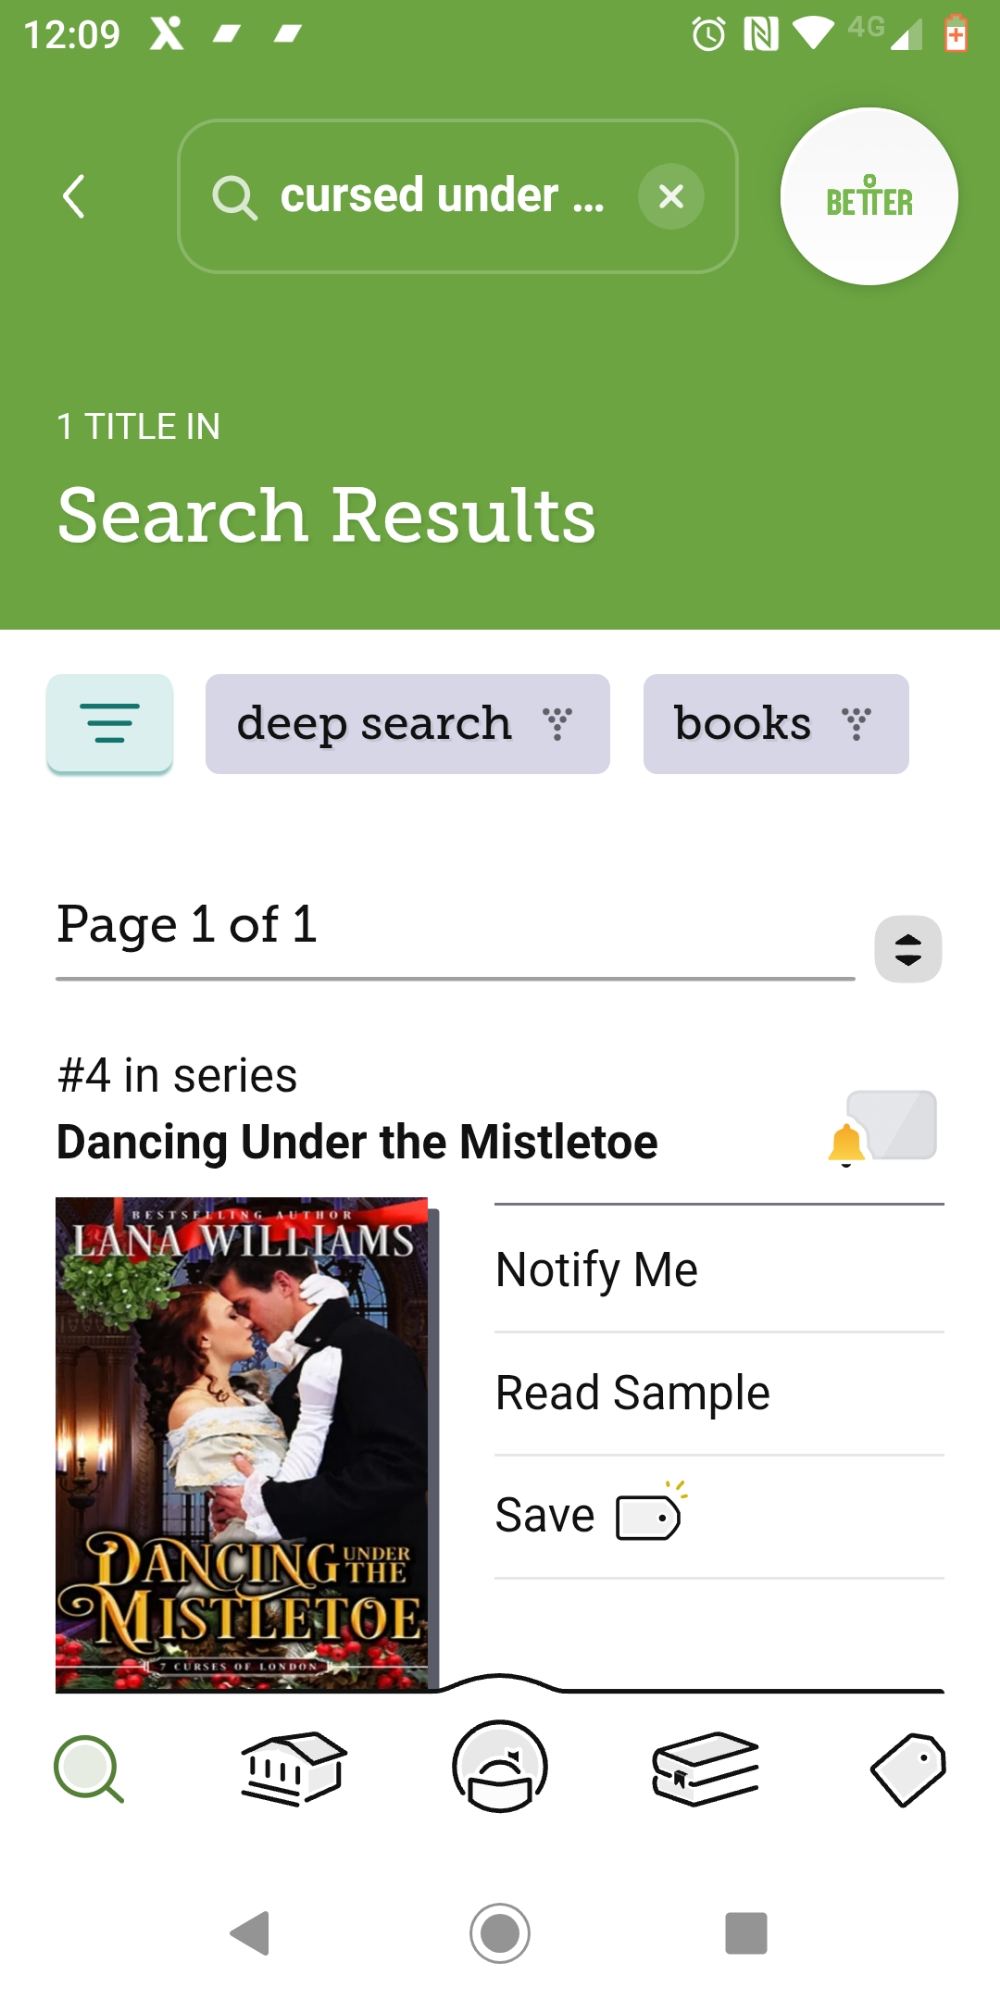
Task: Save the title with tag
Action: pos(590,1516)
